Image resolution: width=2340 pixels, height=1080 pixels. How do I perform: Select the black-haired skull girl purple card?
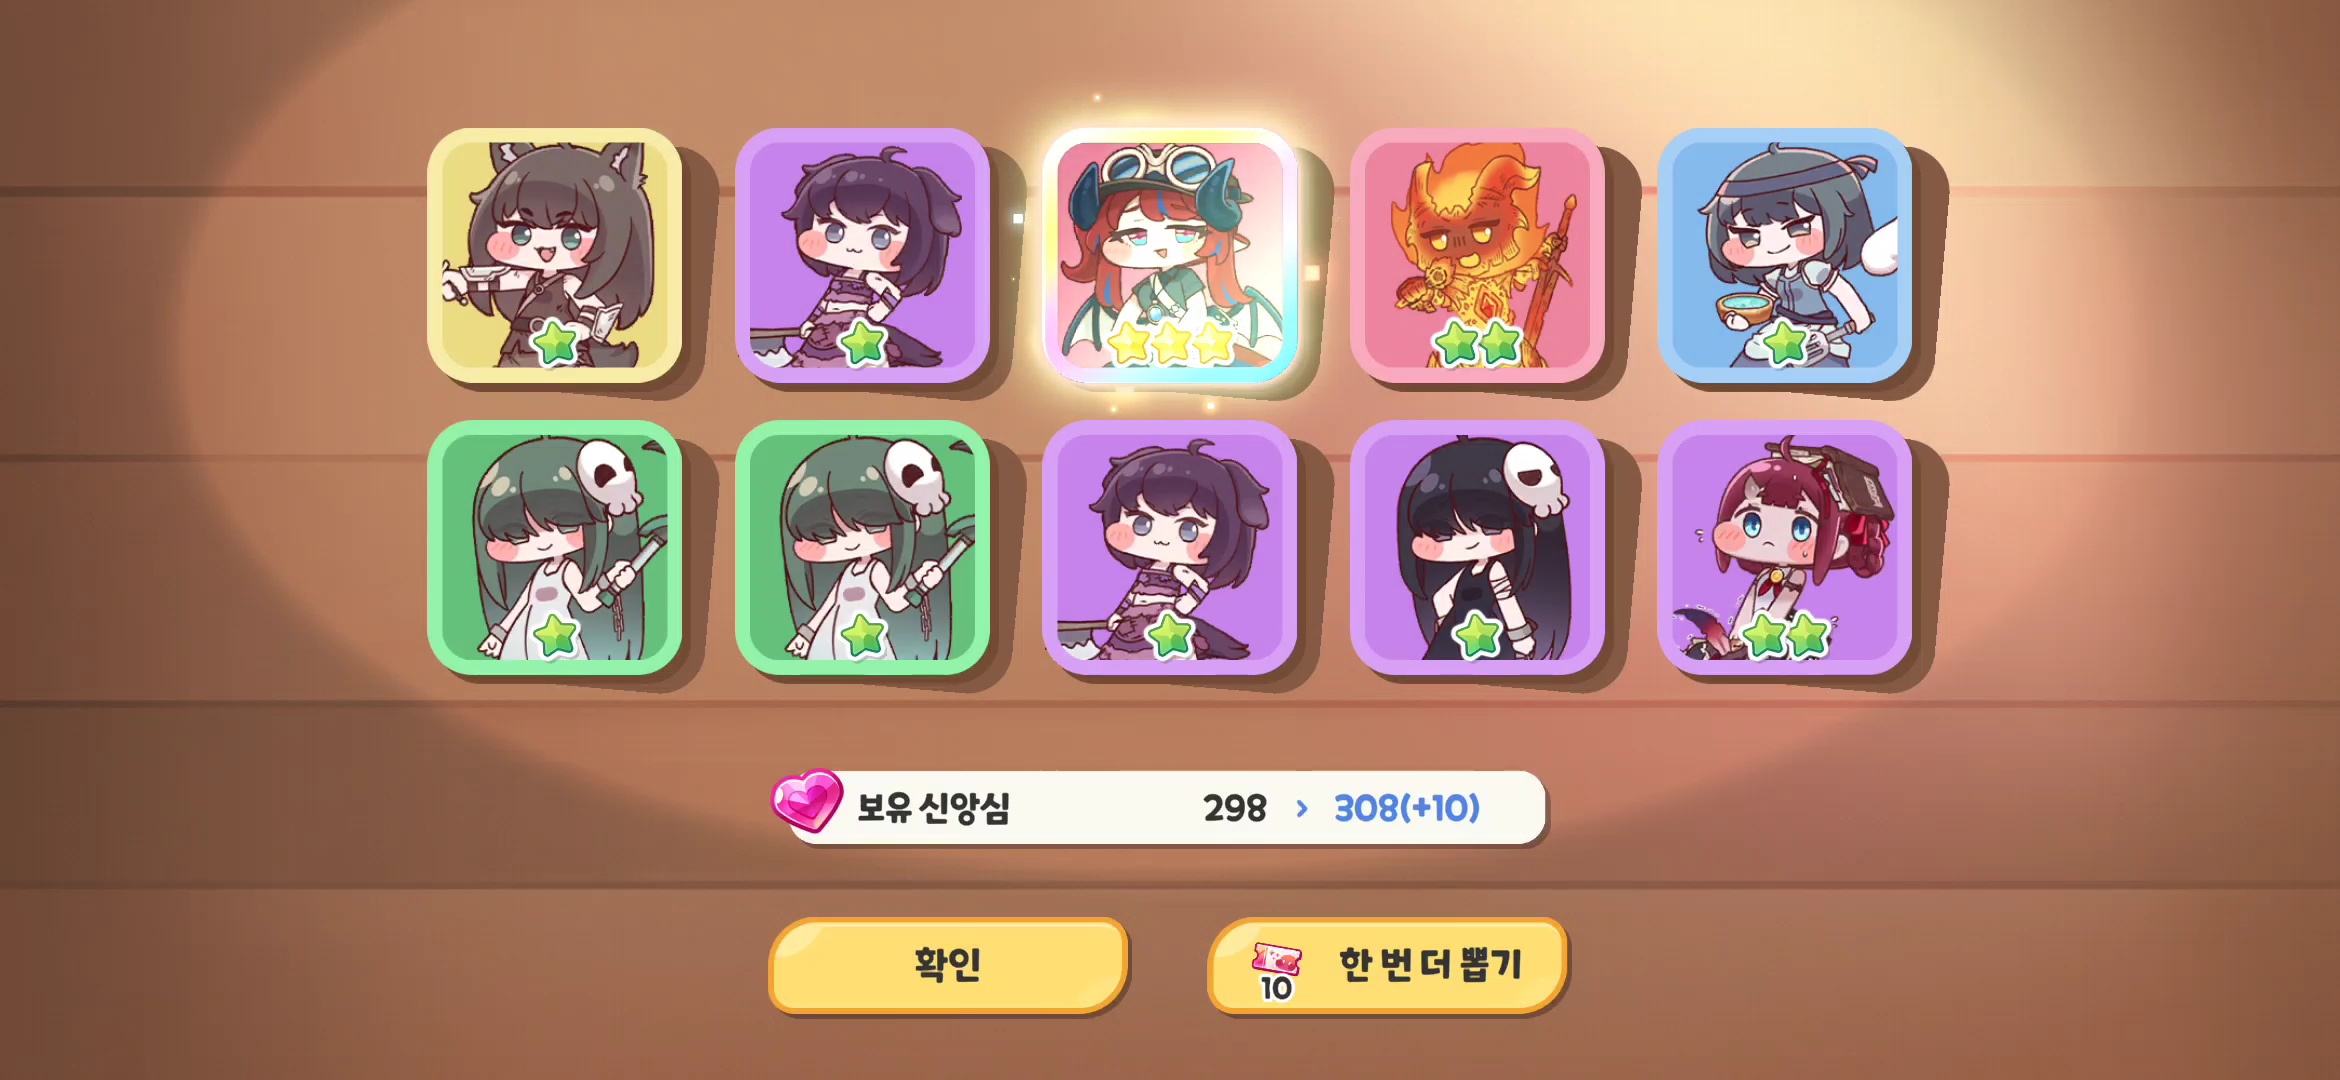point(1477,547)
